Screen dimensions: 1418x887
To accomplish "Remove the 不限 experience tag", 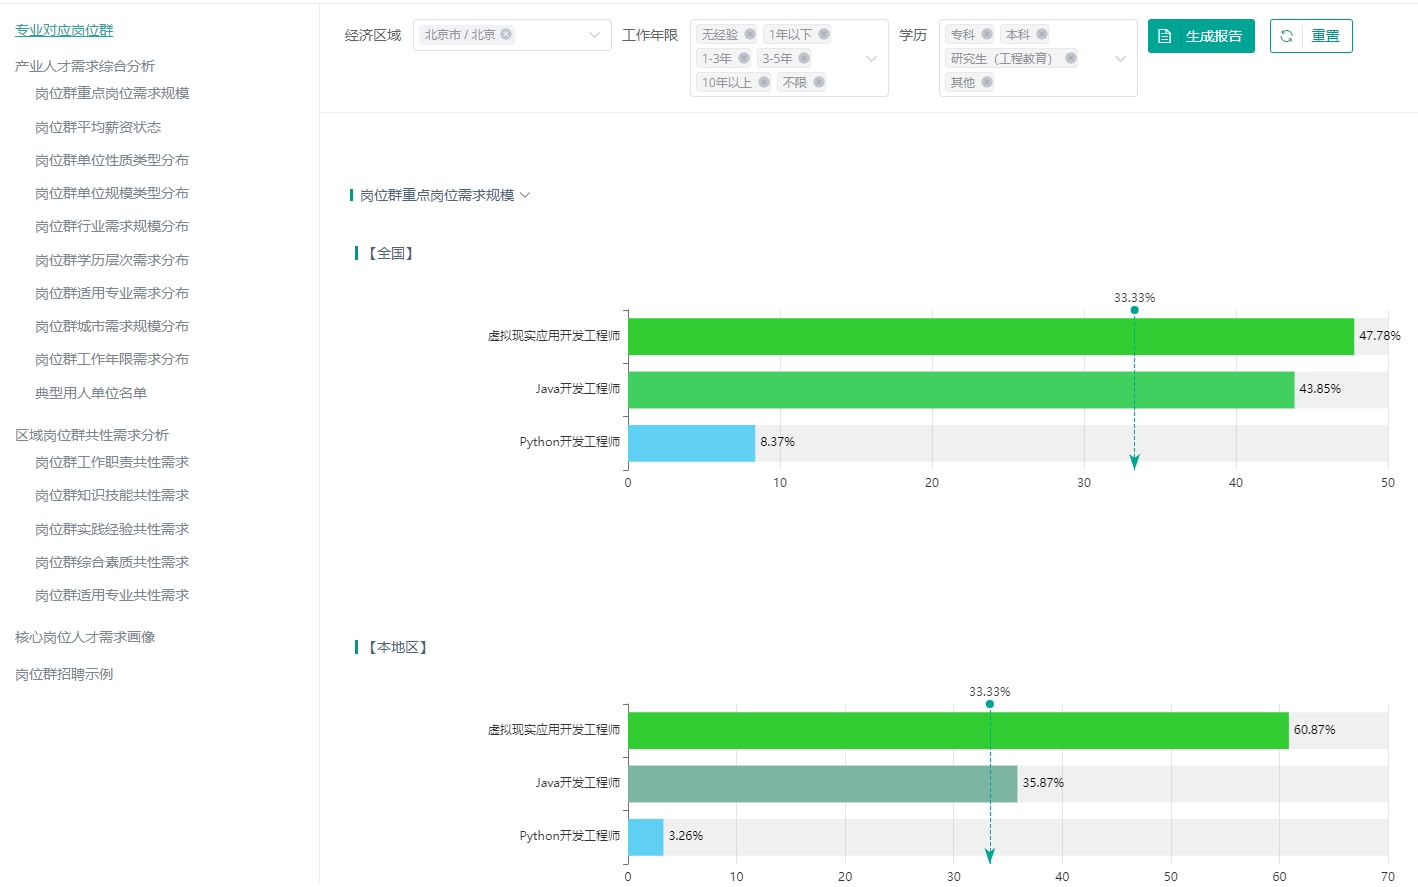I will tap(819, 82).
